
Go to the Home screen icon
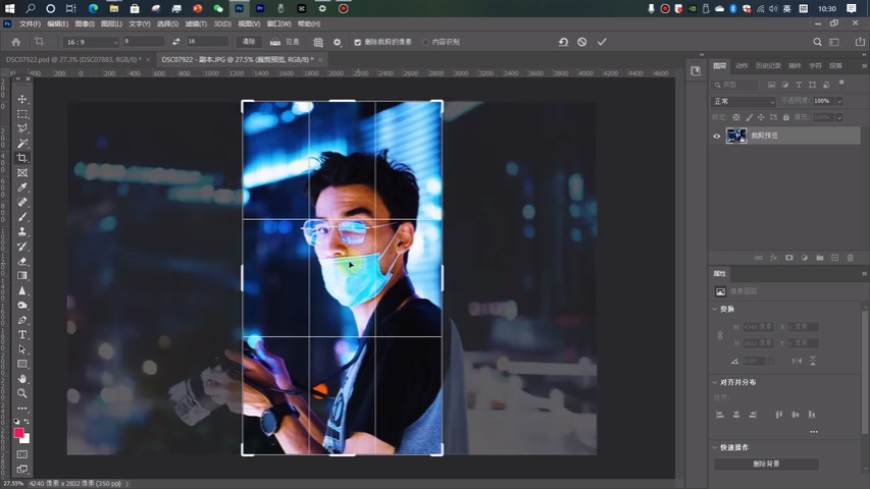(x=16, y=42)
